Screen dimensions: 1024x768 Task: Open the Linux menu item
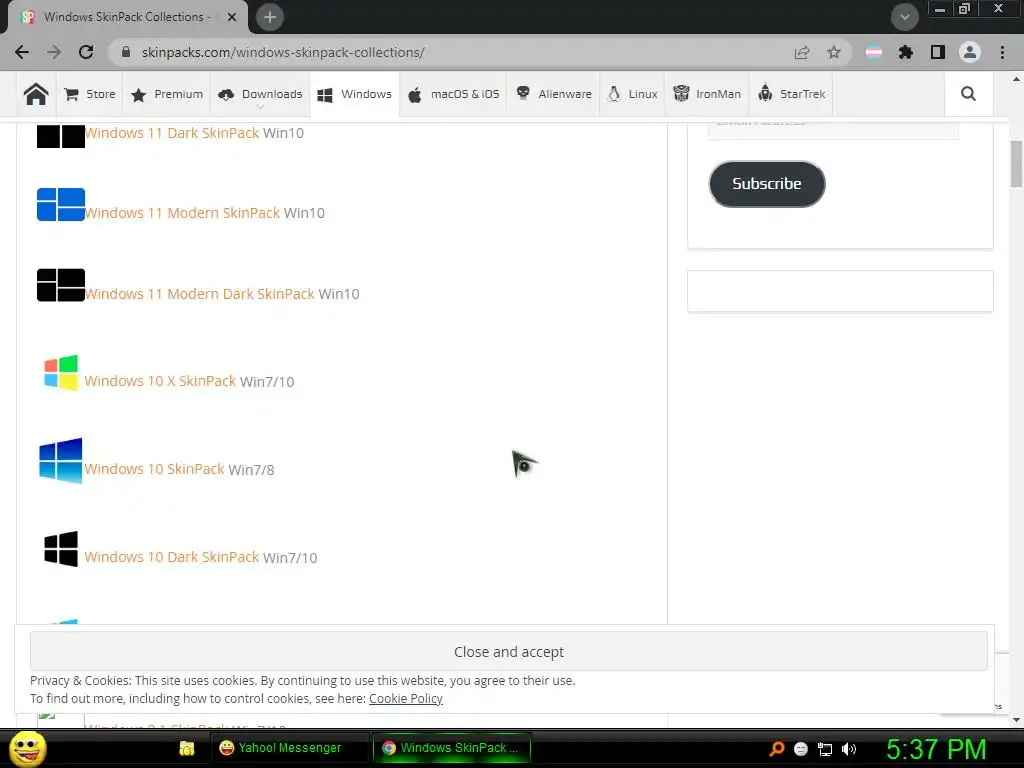click(x=633, y=94)
